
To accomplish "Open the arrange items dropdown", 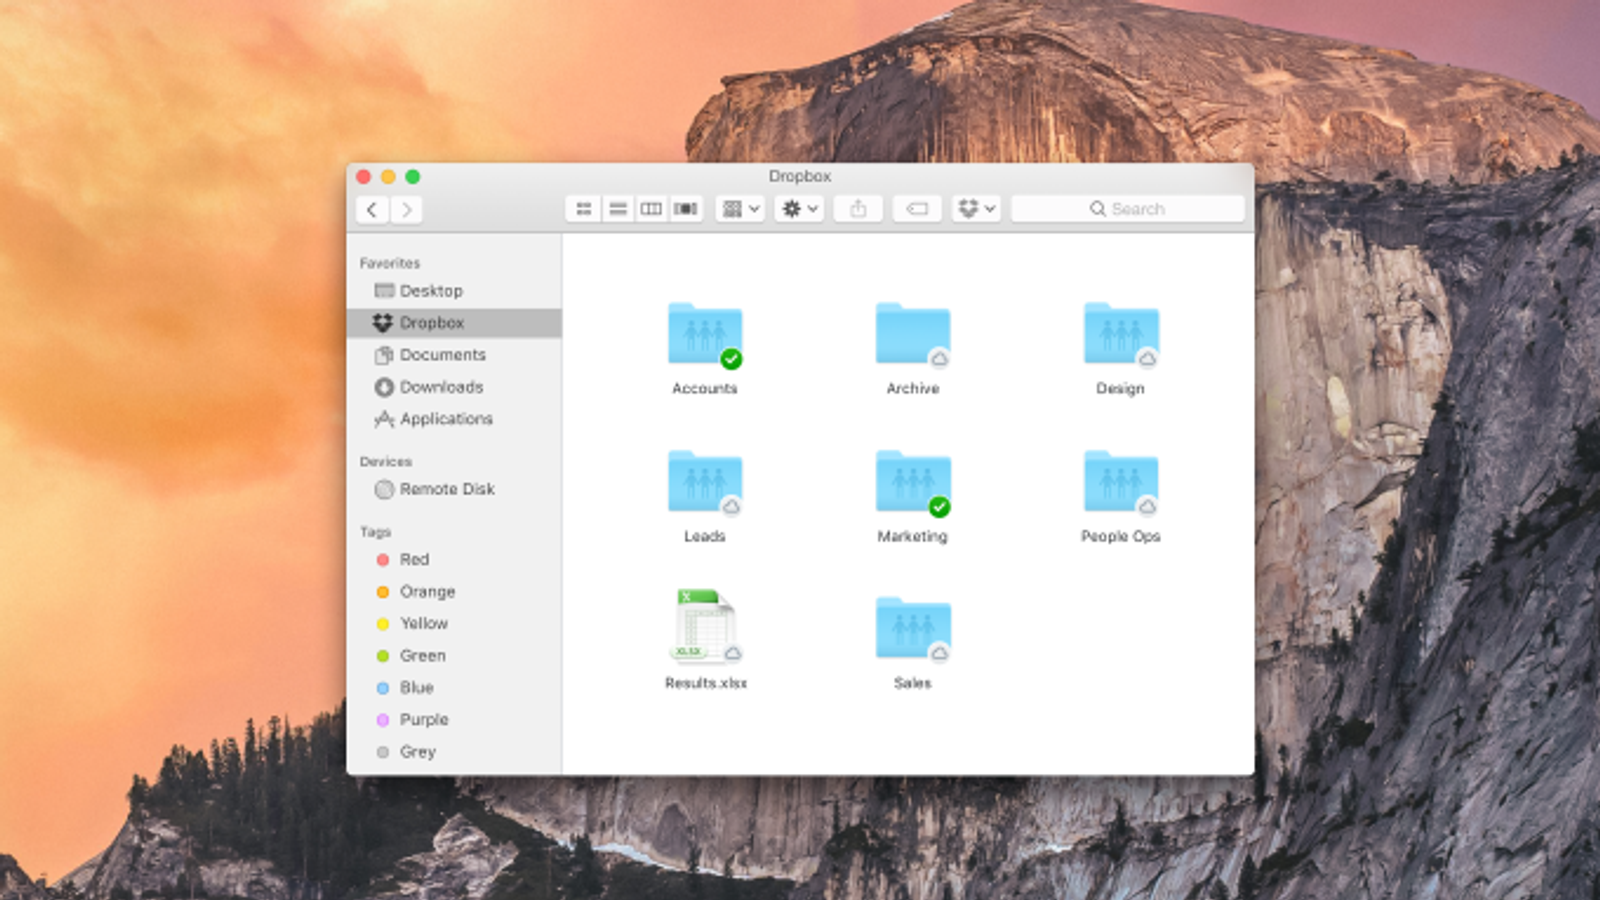I will pos(741,209).
